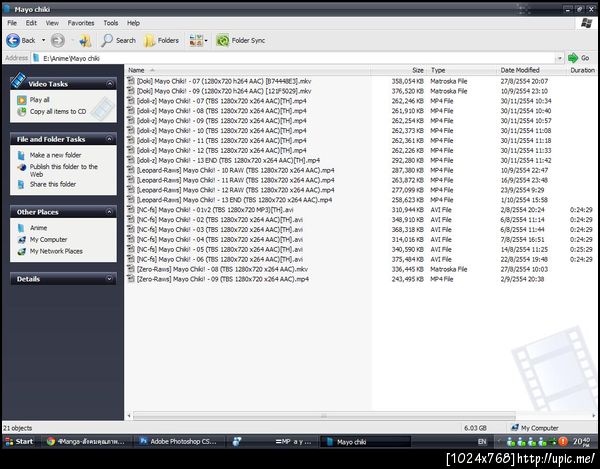Collapse File and Folder Tasks panel
Viewport: 600px width, 469px height.
(109, 139)
